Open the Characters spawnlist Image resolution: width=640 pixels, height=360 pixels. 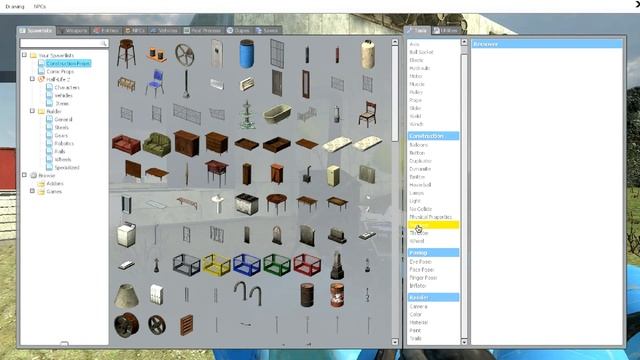[x=67, y=87]
